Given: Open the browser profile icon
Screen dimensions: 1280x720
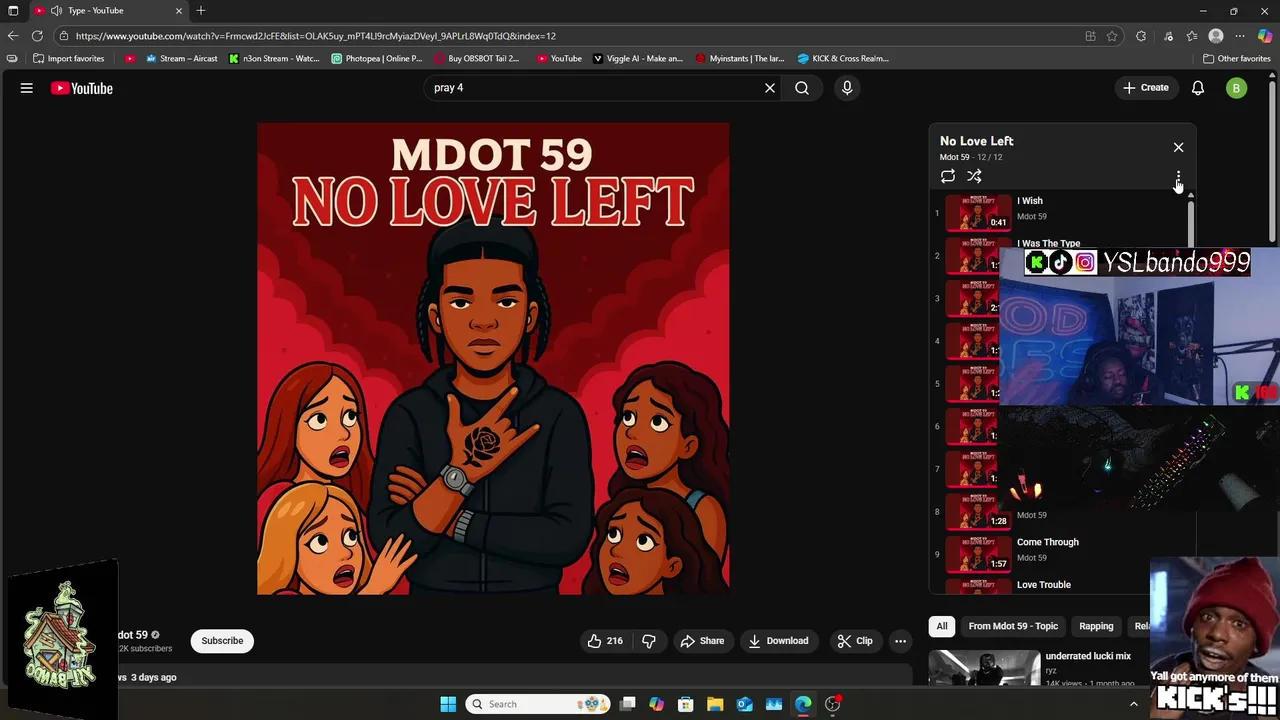Looking at the screenshot, I should tap(1216, 36).
